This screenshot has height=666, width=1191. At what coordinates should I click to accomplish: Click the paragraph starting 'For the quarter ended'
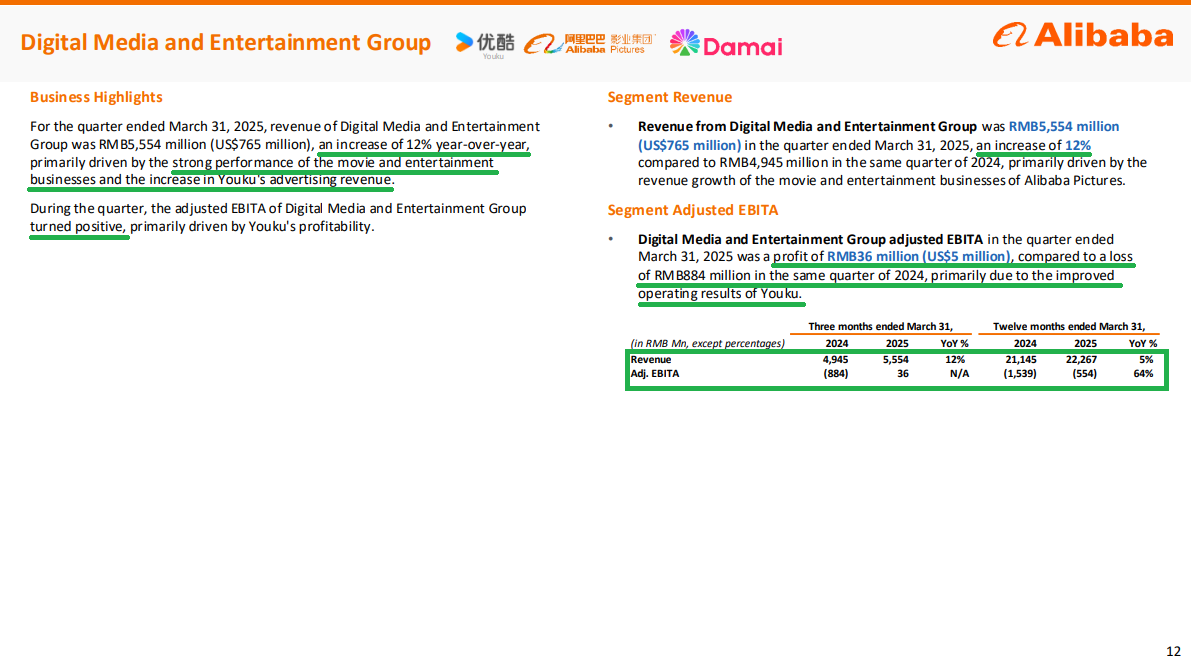pos(285,153)
